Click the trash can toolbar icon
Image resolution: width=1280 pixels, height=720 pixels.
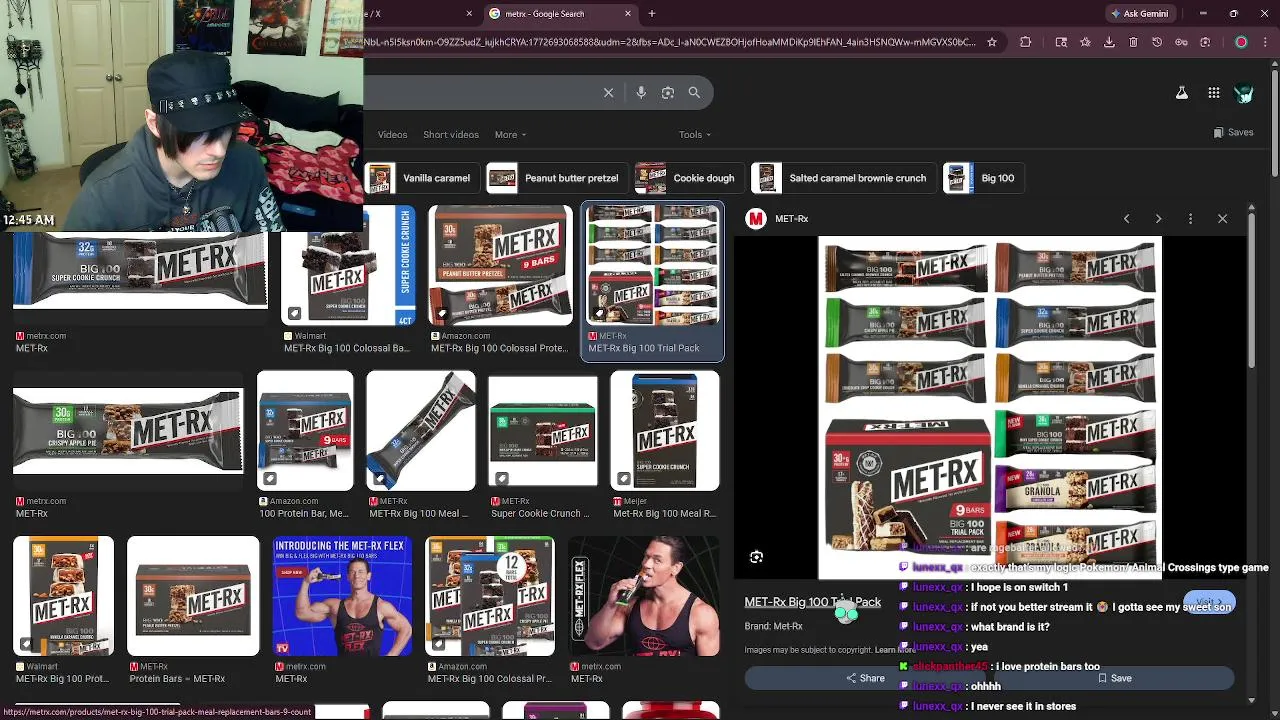(1133, 42)
